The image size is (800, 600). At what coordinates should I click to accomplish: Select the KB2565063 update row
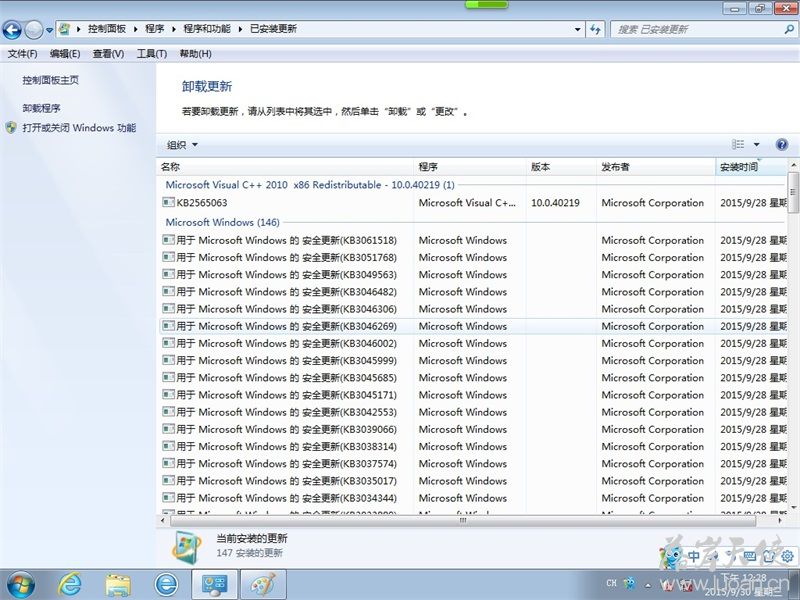coord(473,203)
